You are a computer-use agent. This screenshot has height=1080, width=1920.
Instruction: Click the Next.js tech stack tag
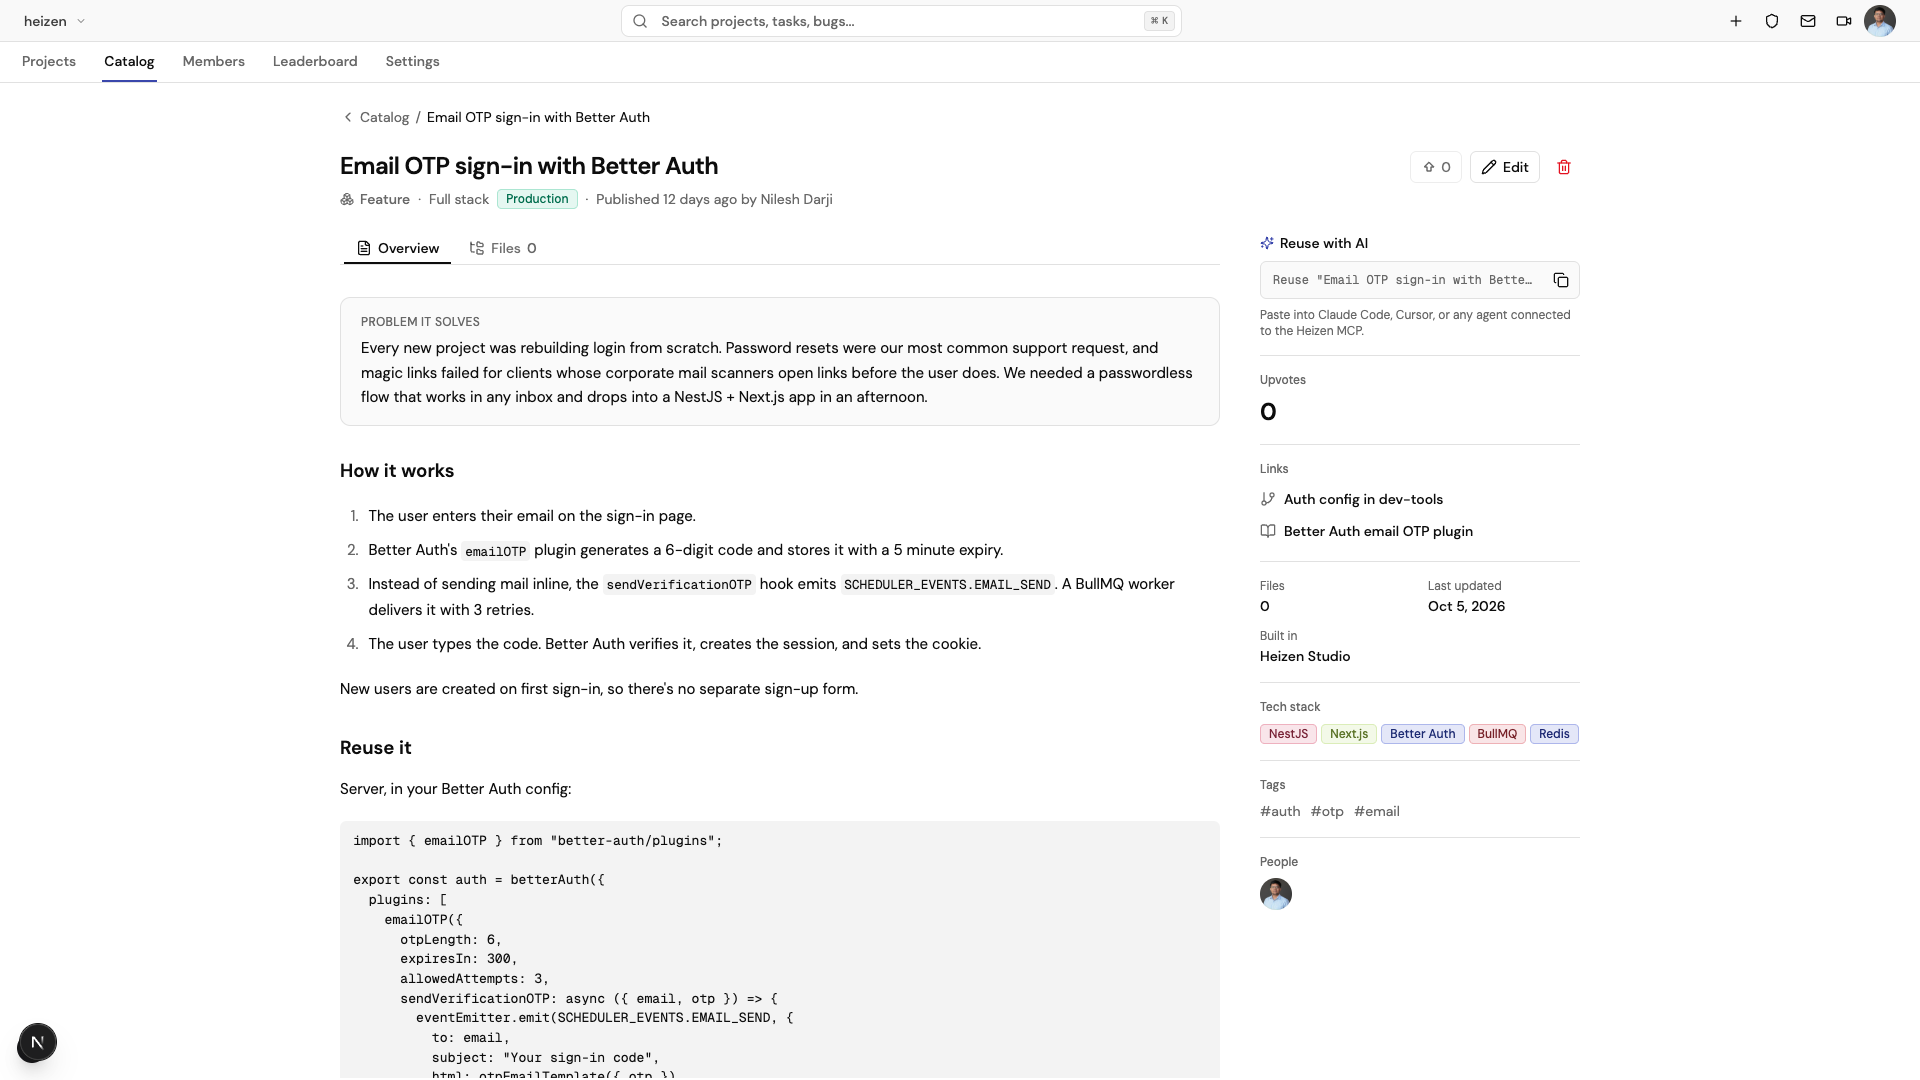coord(1349,734)
